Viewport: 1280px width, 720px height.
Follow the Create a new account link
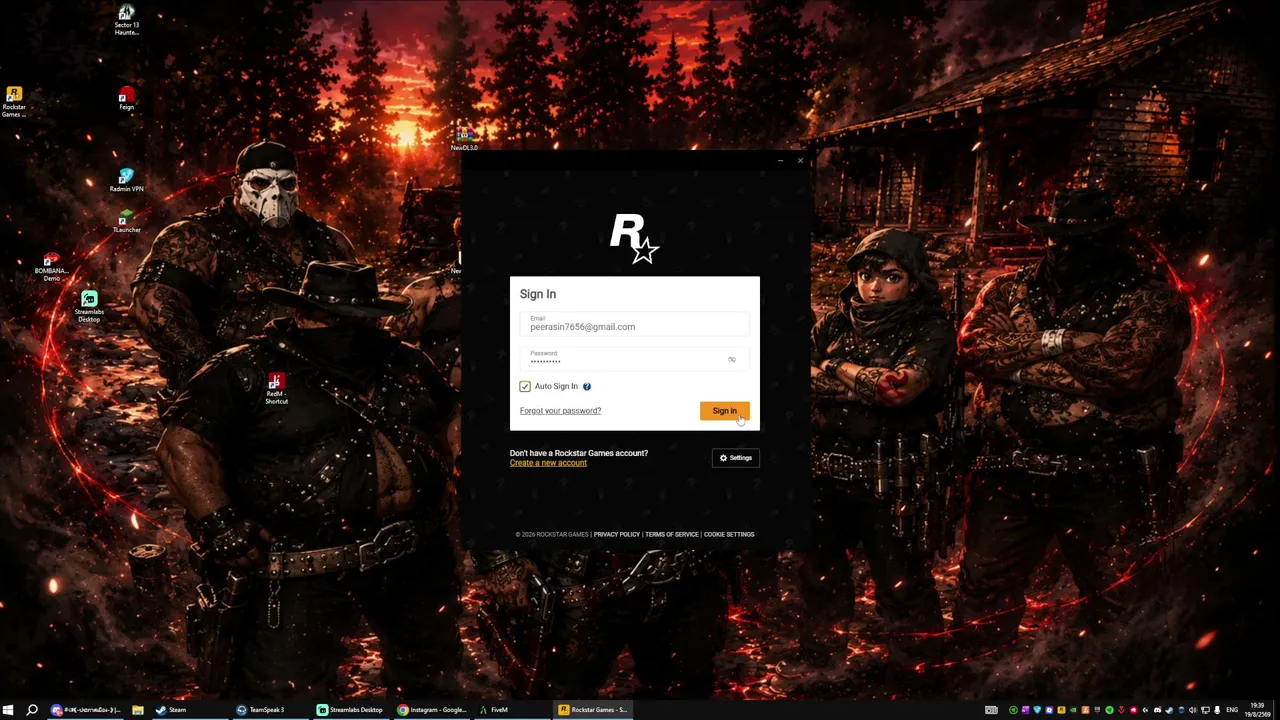pos(548,463)
